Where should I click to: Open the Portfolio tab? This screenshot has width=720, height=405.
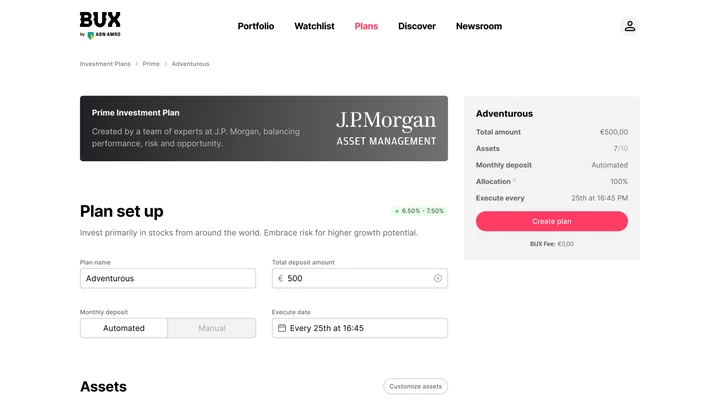click(256, 26)
